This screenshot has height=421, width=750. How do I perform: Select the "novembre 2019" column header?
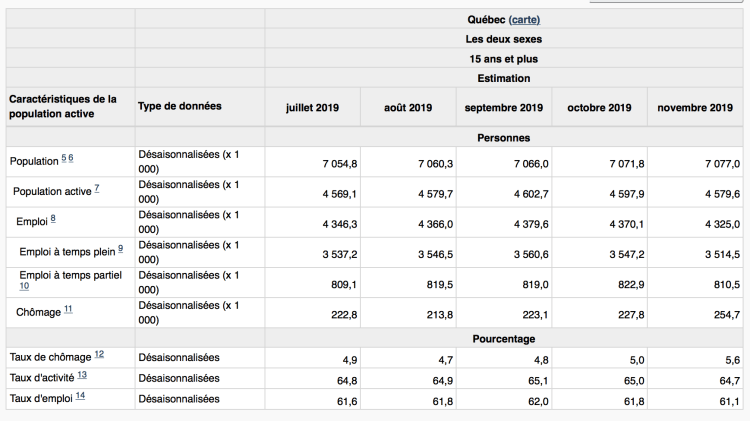click(x=695, y=107)
